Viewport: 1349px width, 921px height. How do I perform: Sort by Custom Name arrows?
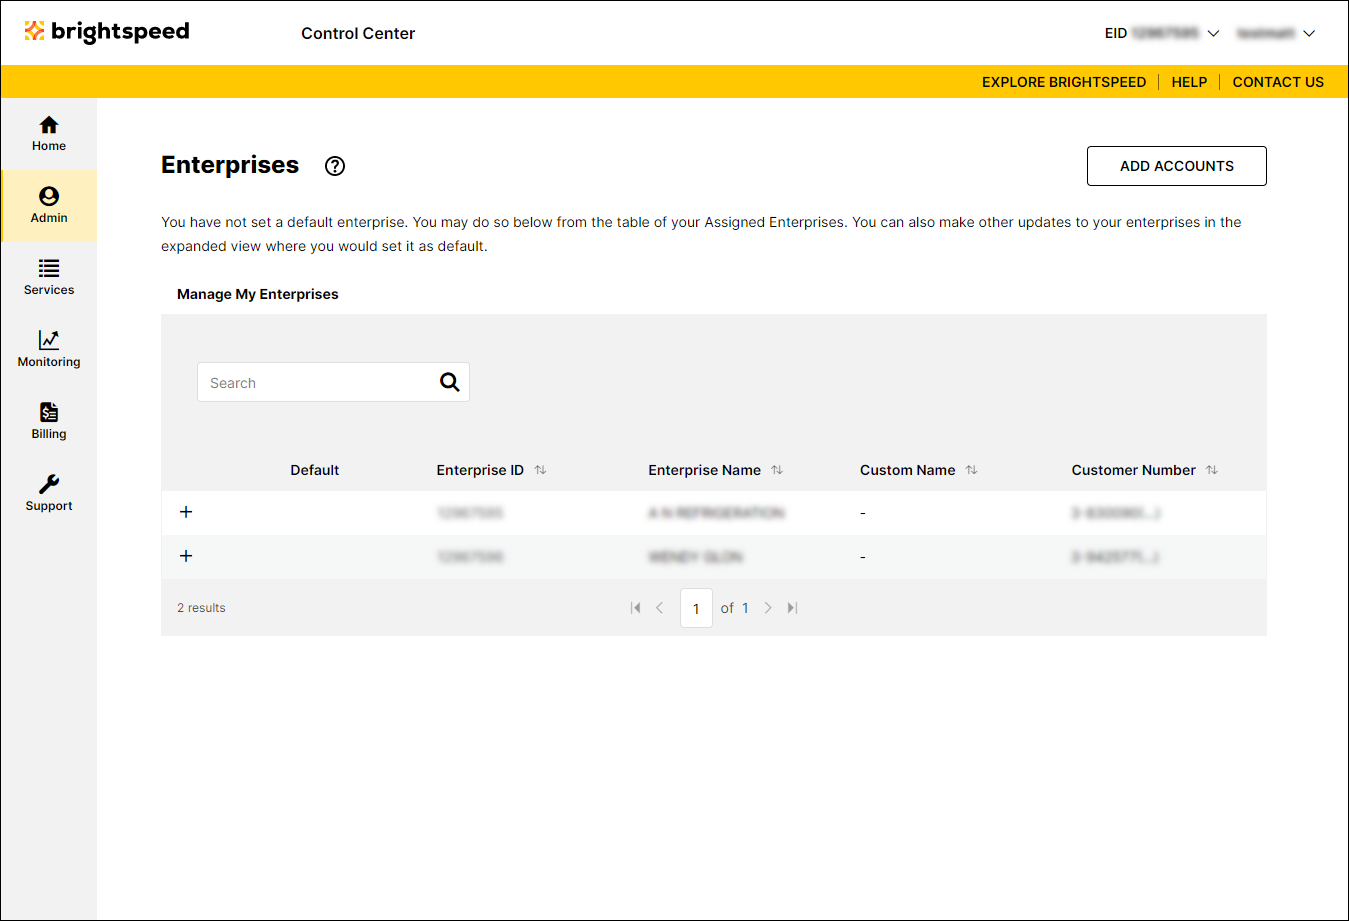[x=971, y=470]
